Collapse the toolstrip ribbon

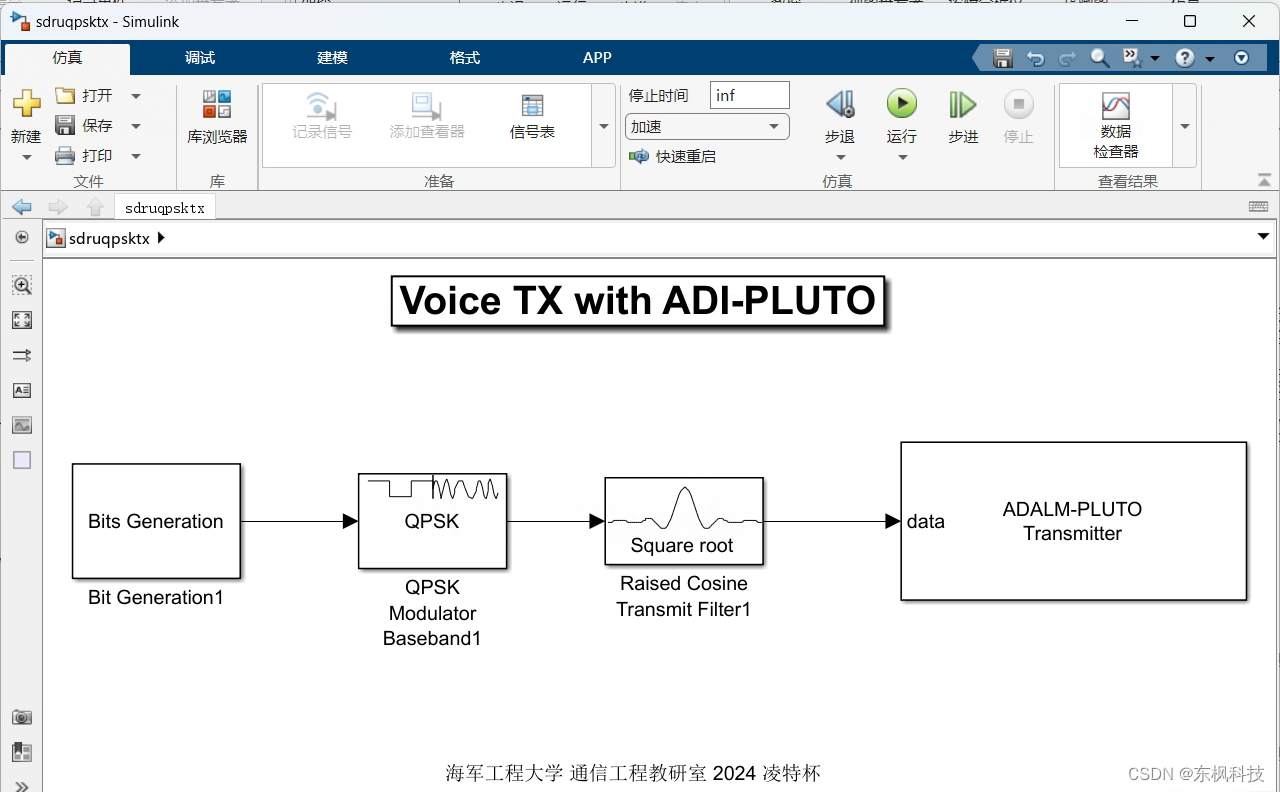pos(1265,180)
